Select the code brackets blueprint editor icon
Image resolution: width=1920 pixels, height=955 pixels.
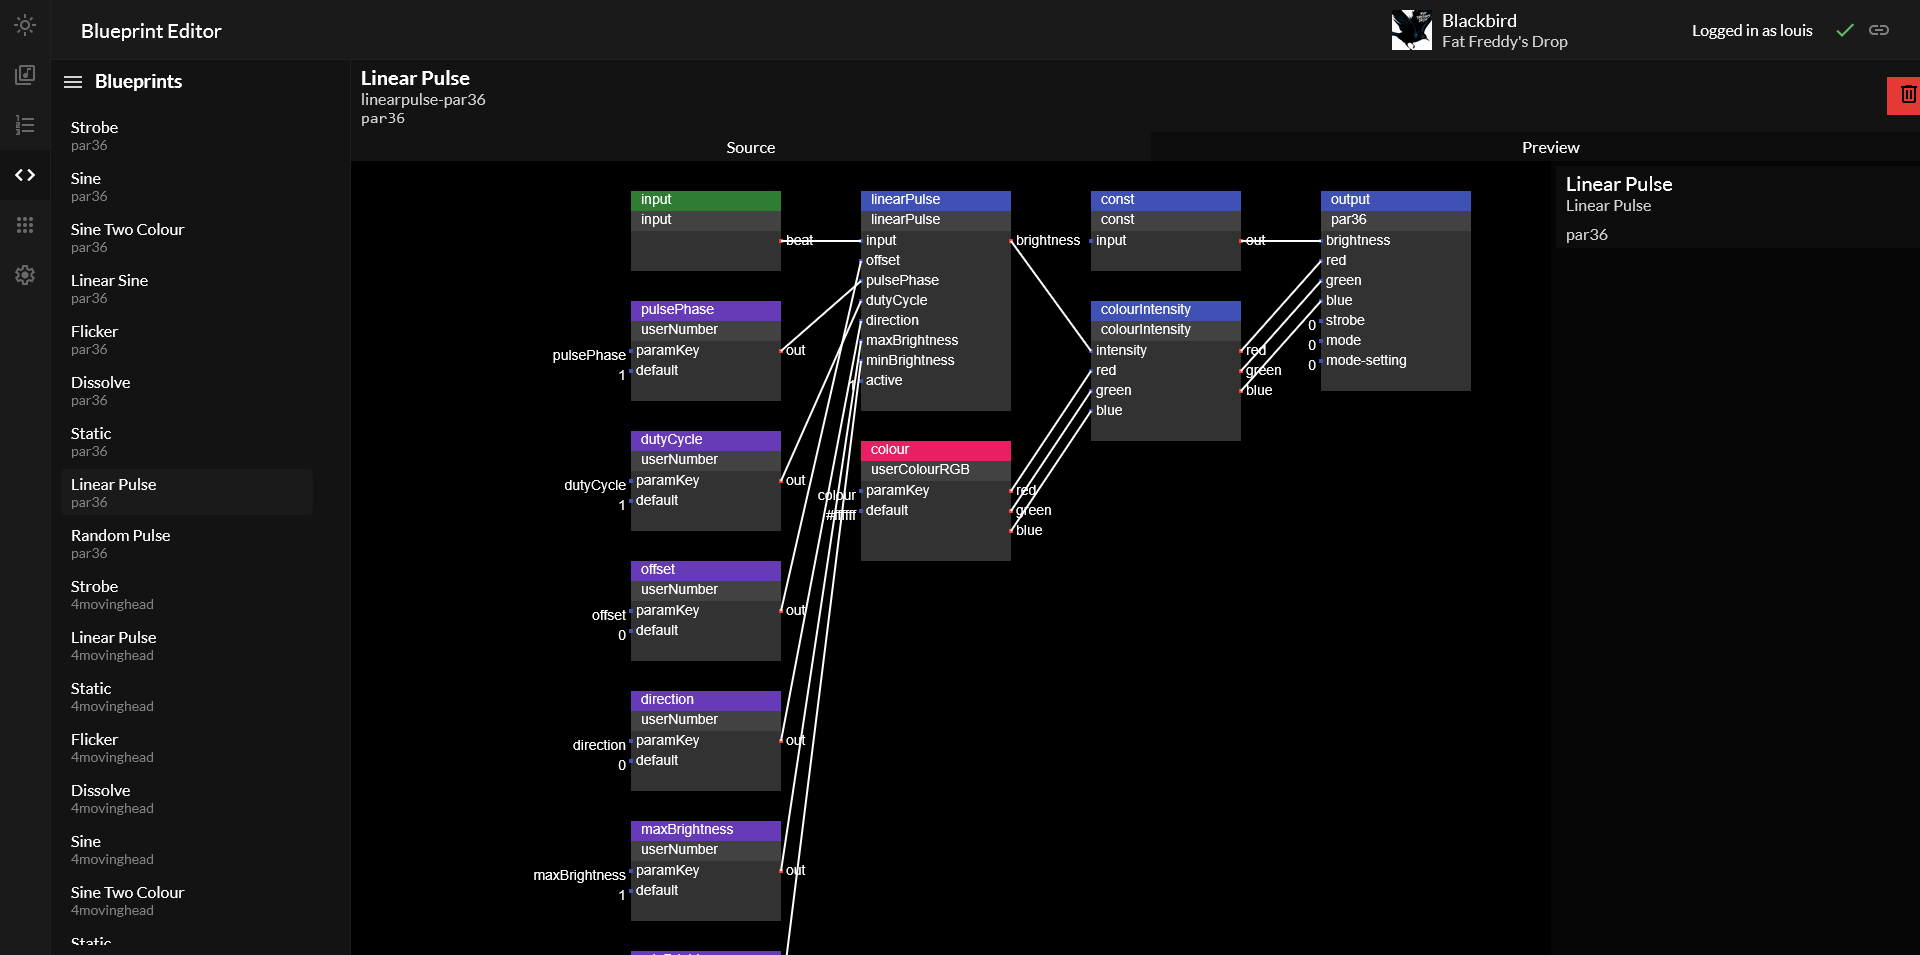click(25, 175)
